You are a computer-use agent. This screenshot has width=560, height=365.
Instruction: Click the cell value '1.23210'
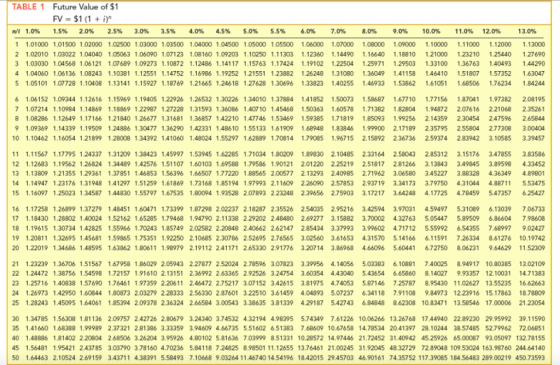point(468,54)
